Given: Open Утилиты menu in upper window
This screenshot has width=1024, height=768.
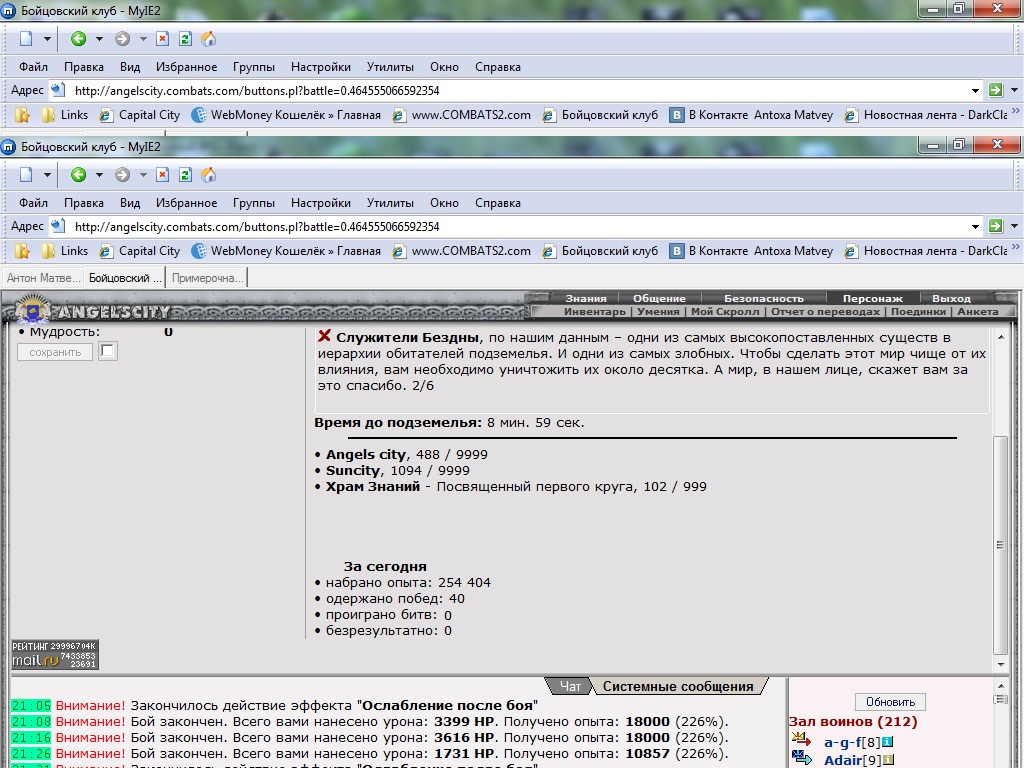Looking at the screenshot, I should pos(390,67).
